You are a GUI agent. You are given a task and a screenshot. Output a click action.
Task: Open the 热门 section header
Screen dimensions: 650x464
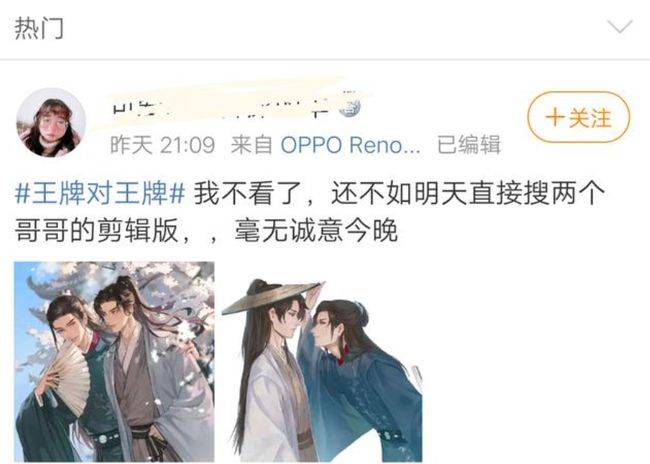[39, 28]
